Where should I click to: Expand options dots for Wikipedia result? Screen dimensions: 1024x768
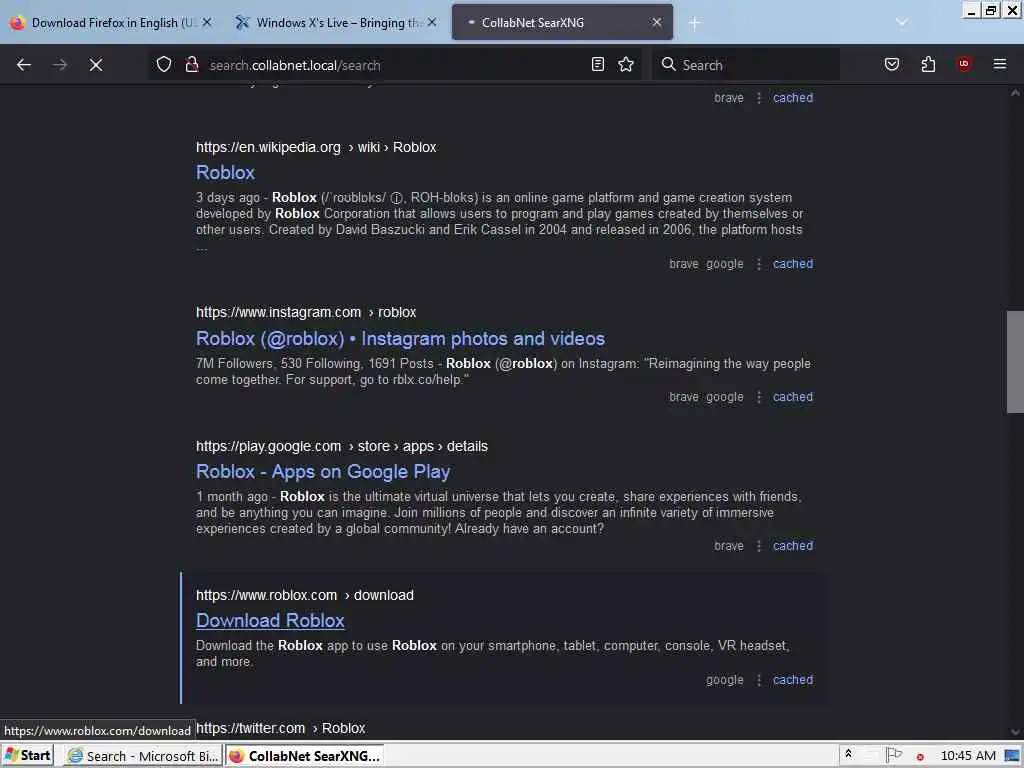tap(759, 264)
